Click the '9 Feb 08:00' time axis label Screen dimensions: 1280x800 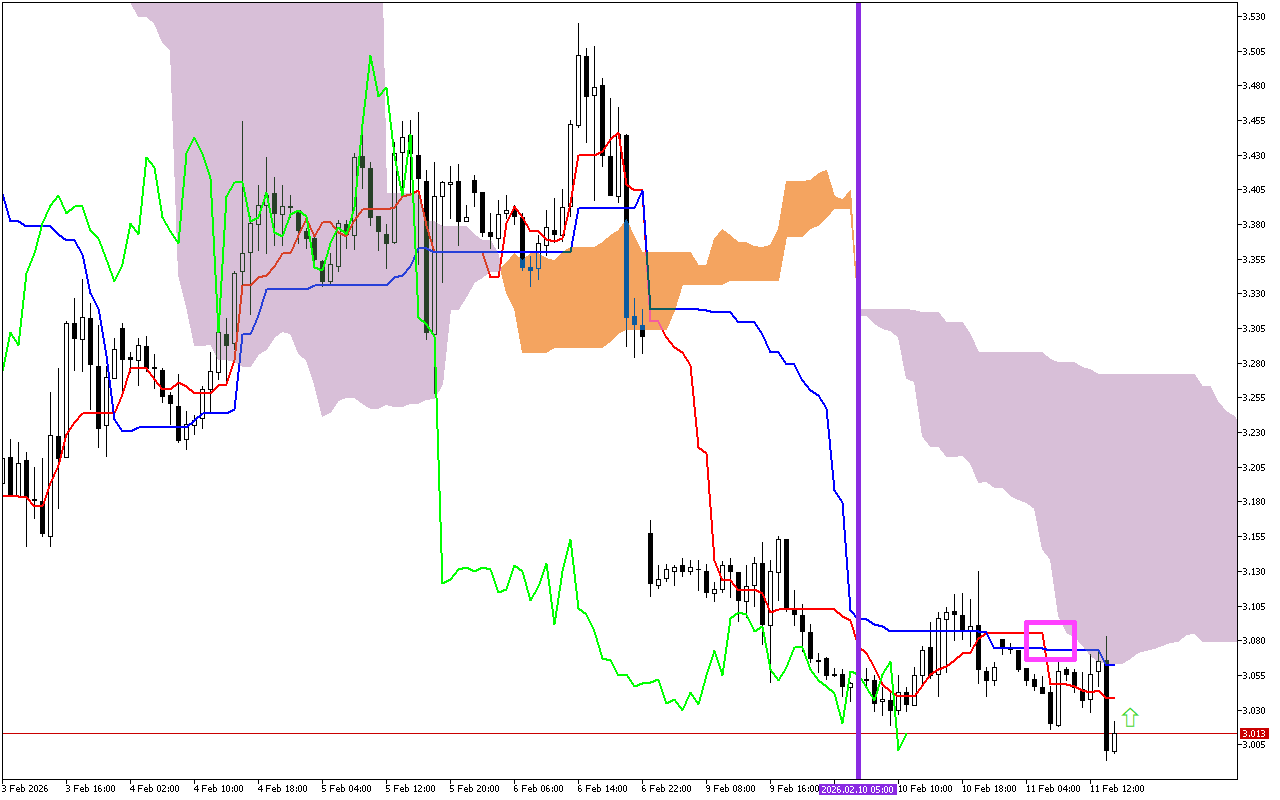coord(730,788)
